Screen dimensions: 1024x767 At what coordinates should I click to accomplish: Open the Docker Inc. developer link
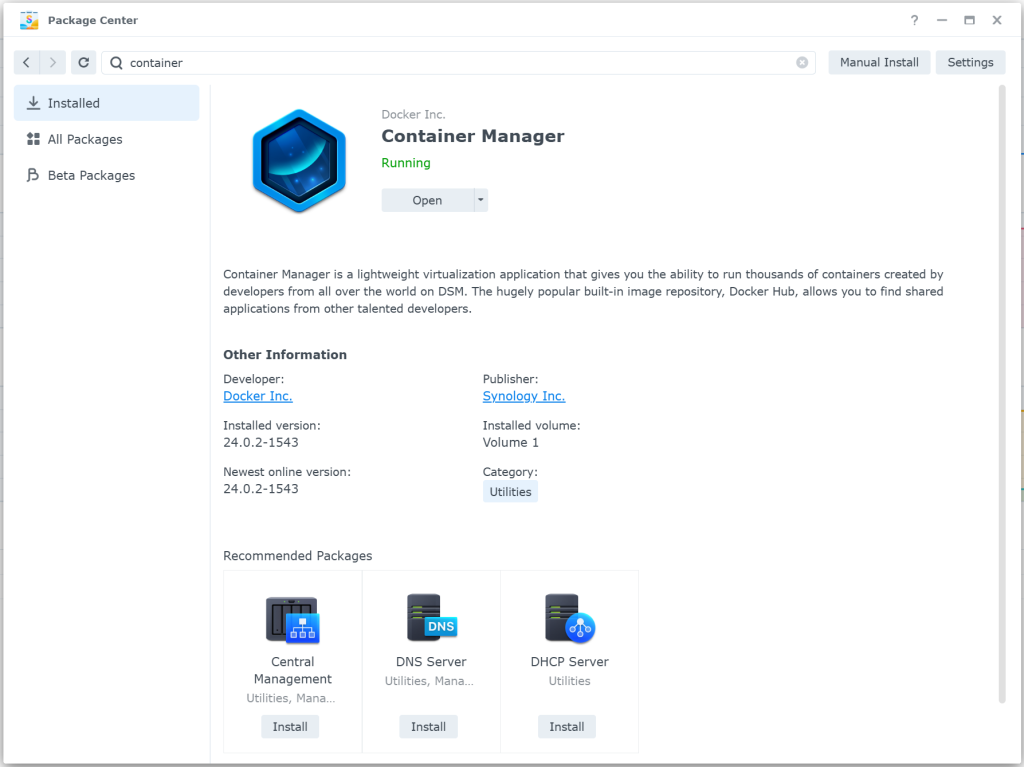(258, 396)
